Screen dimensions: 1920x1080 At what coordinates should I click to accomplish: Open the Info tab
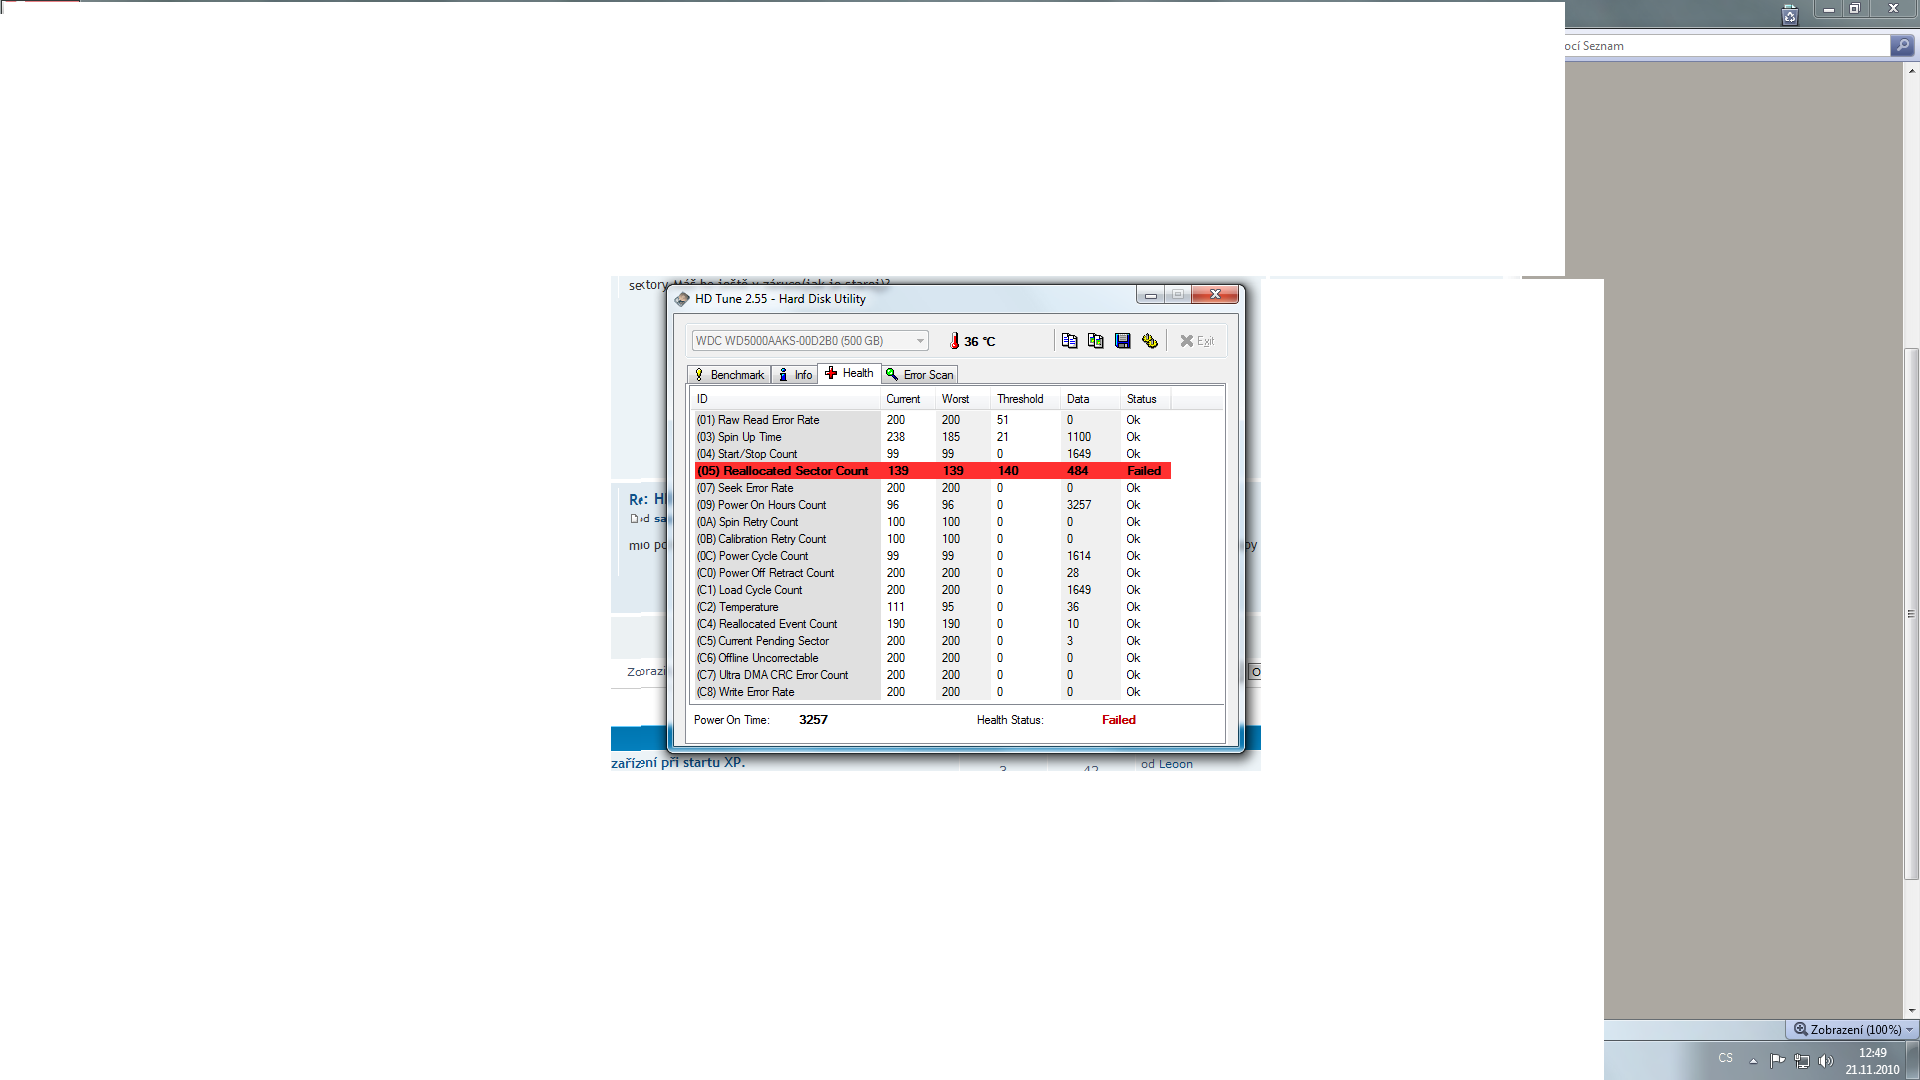tap(795, 375)
